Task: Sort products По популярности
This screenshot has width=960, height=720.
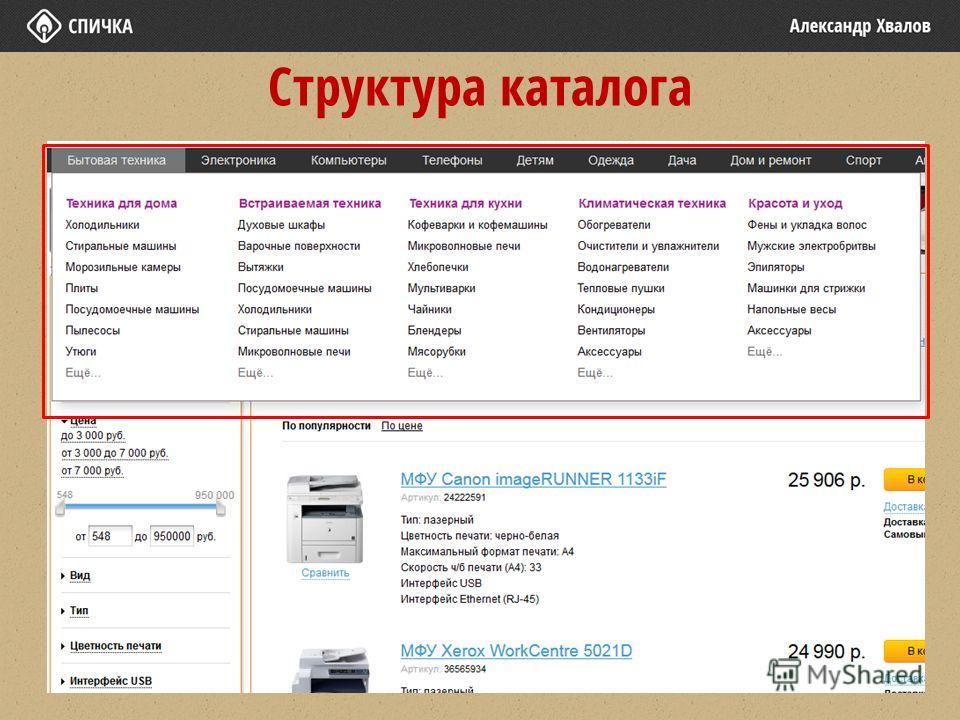Action: pos(326,426)
